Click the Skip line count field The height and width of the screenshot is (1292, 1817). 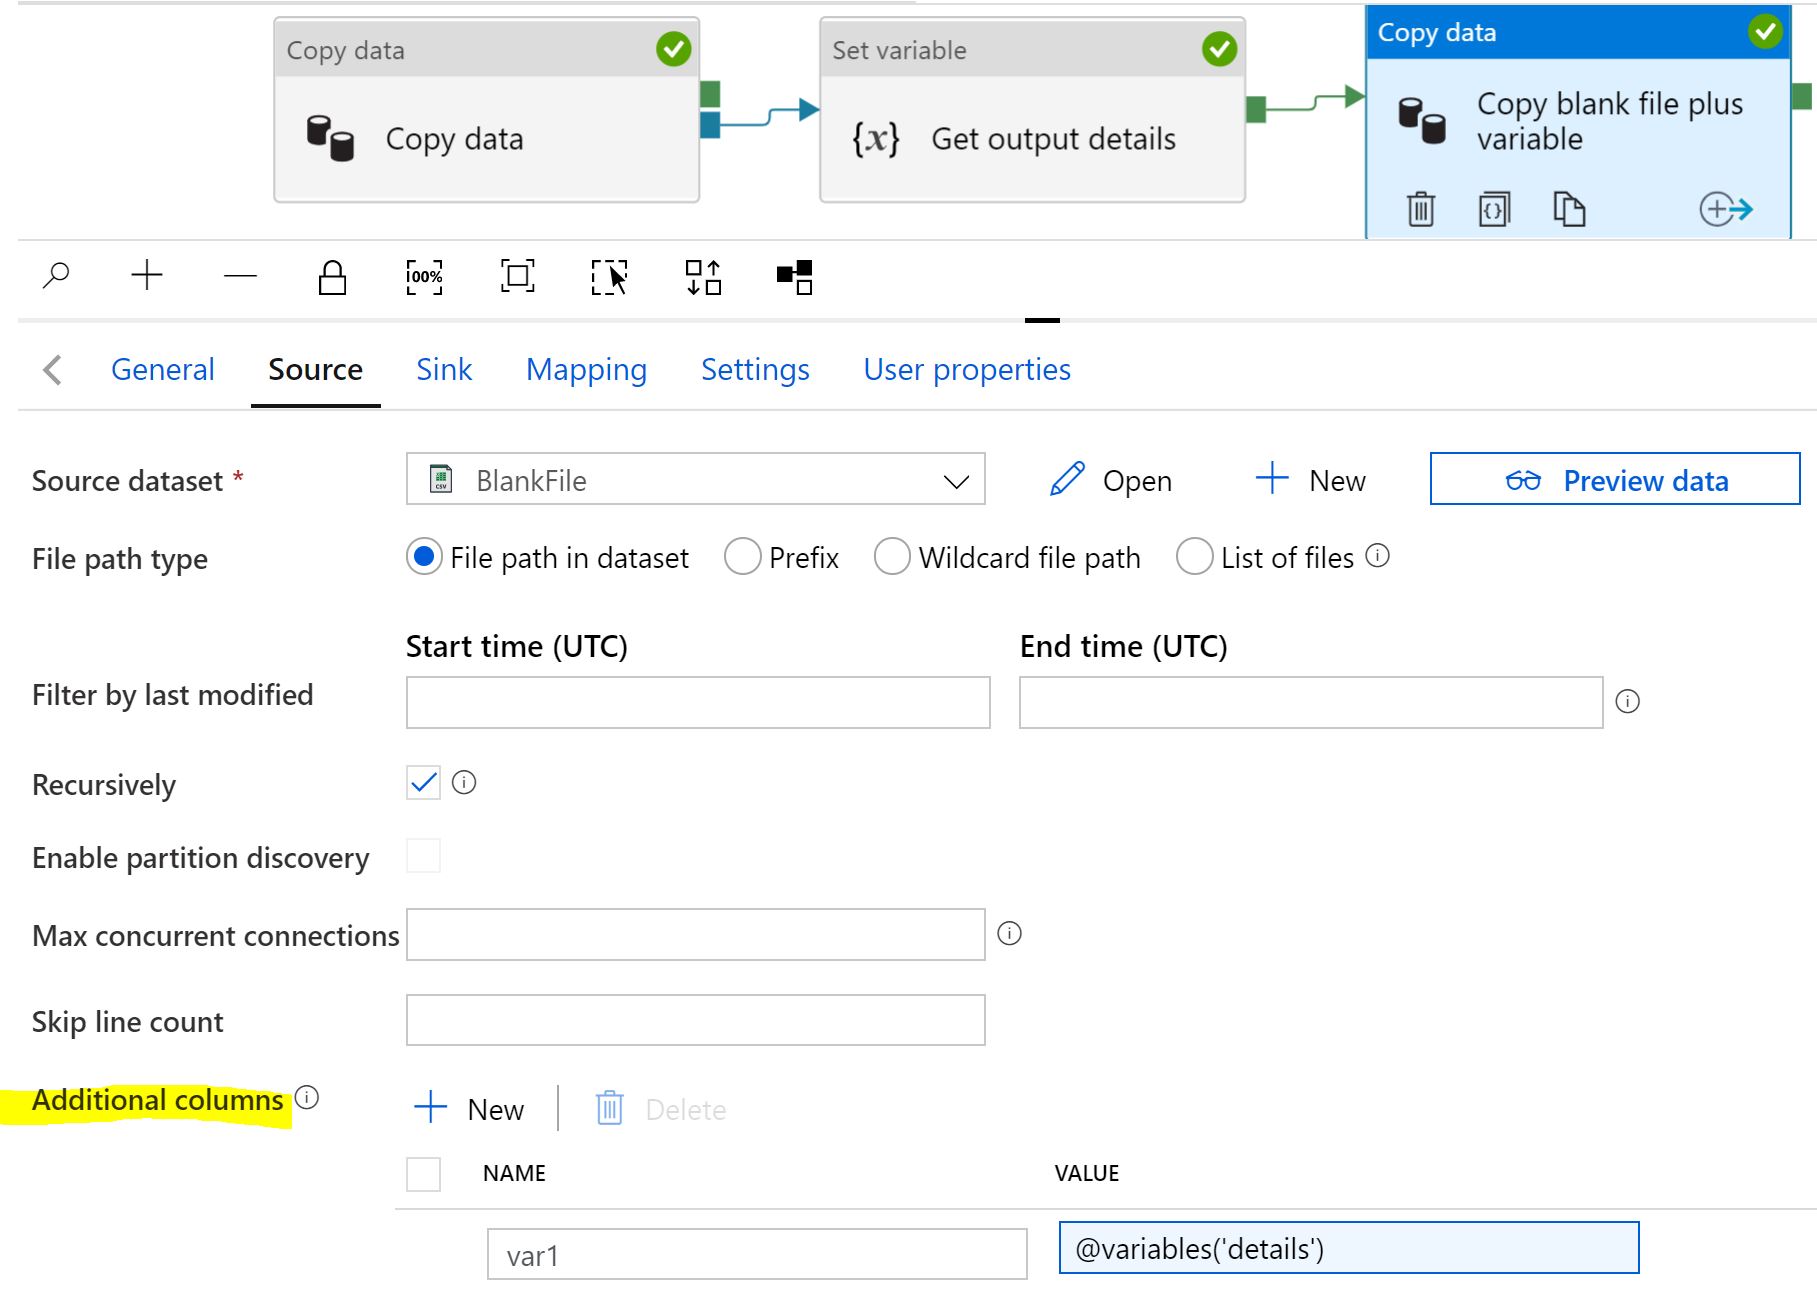click(695, 1020)
